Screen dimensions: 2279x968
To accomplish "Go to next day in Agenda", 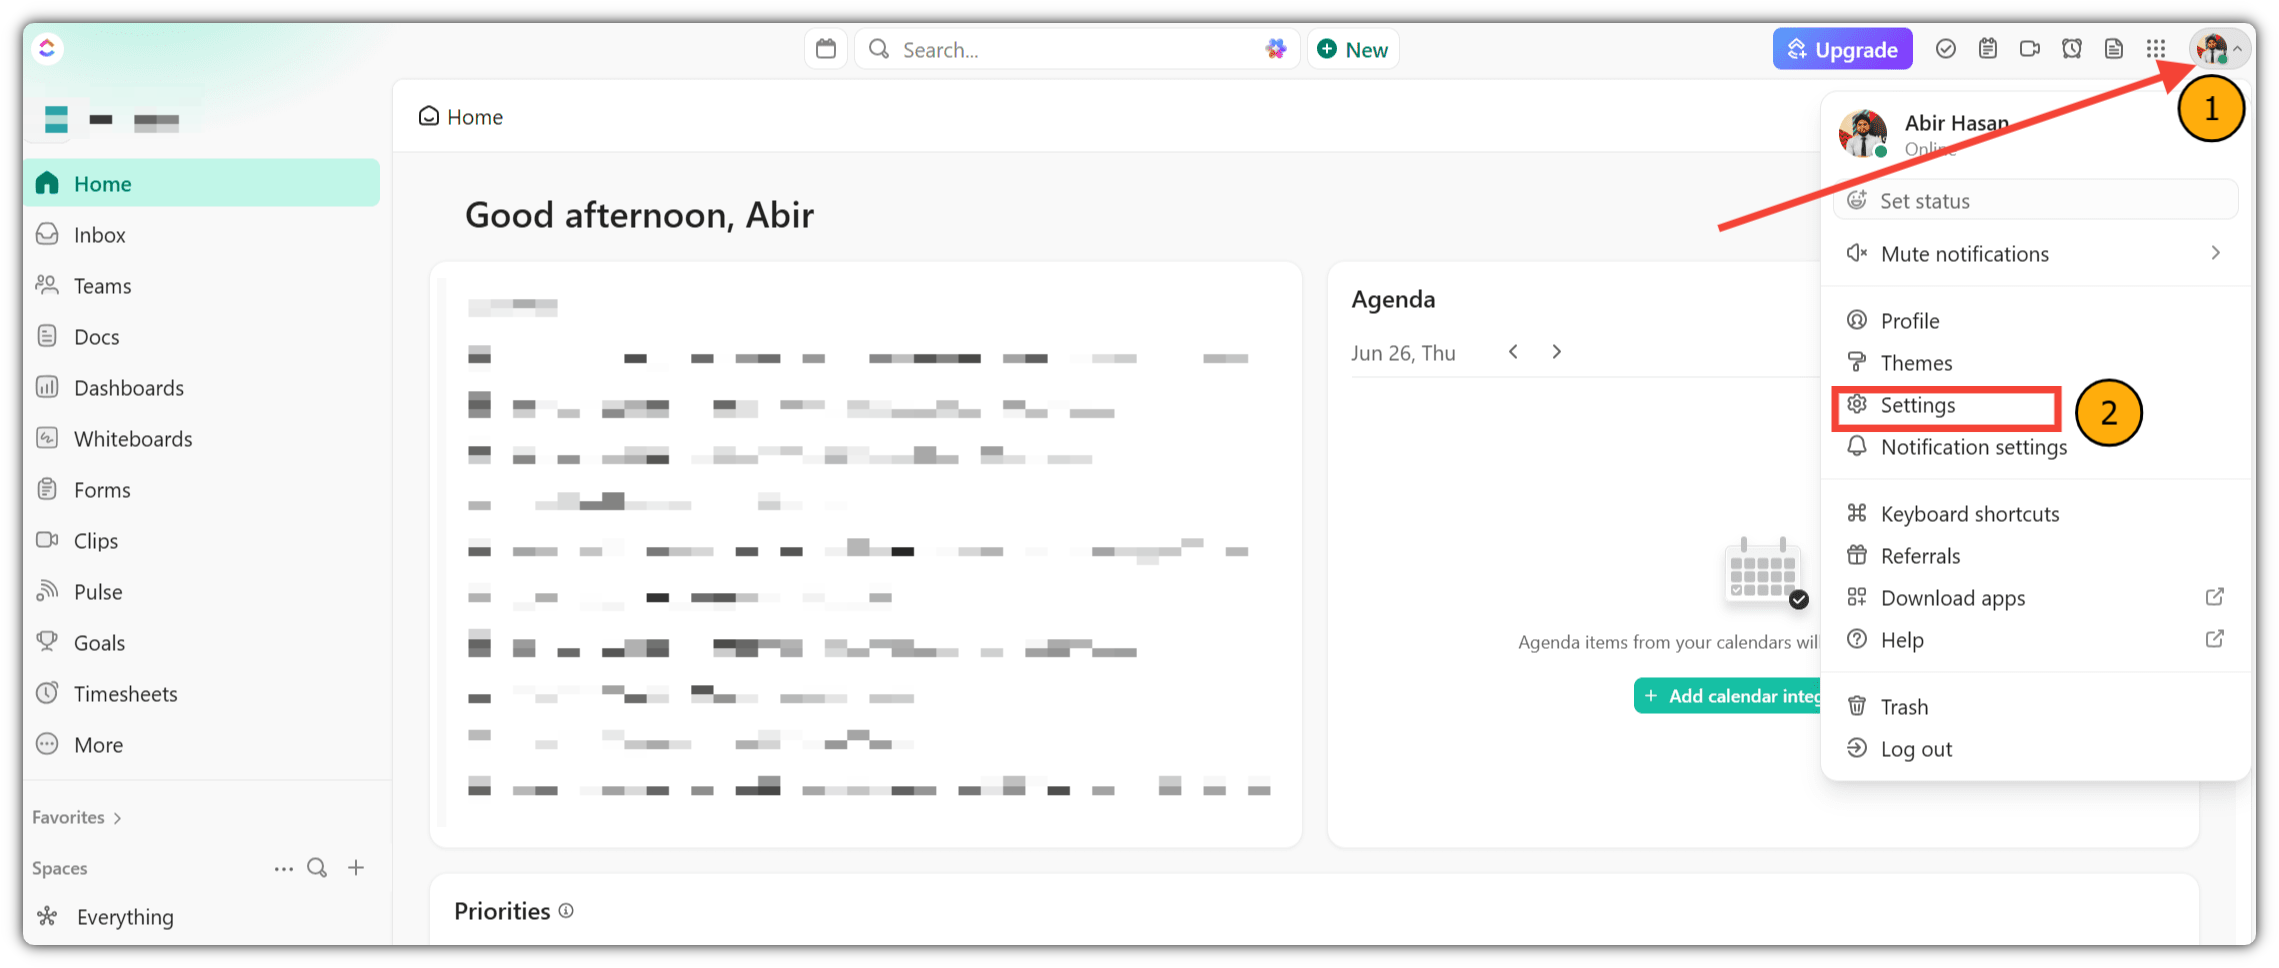I will click(x=1556, y=352).
